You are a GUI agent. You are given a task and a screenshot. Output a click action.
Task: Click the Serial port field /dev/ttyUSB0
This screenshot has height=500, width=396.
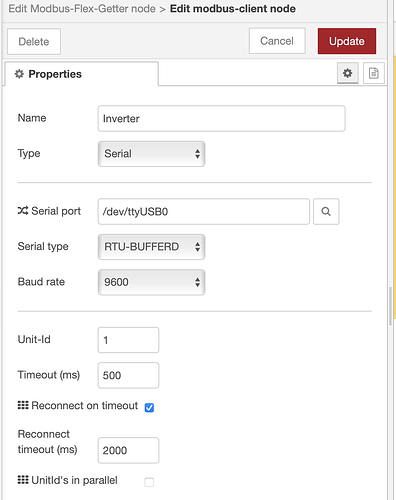point(204,211)
